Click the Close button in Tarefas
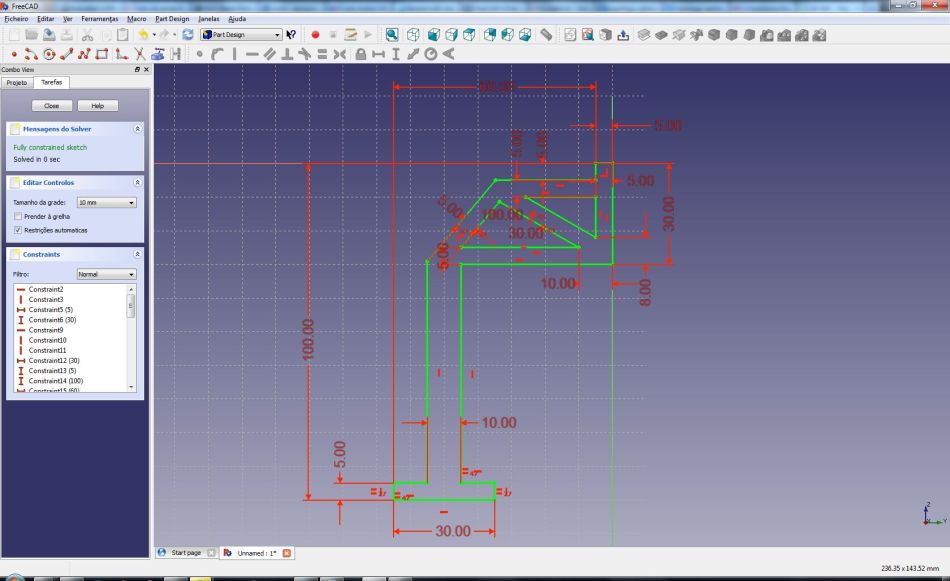950x581 pixels. [51, 105]
